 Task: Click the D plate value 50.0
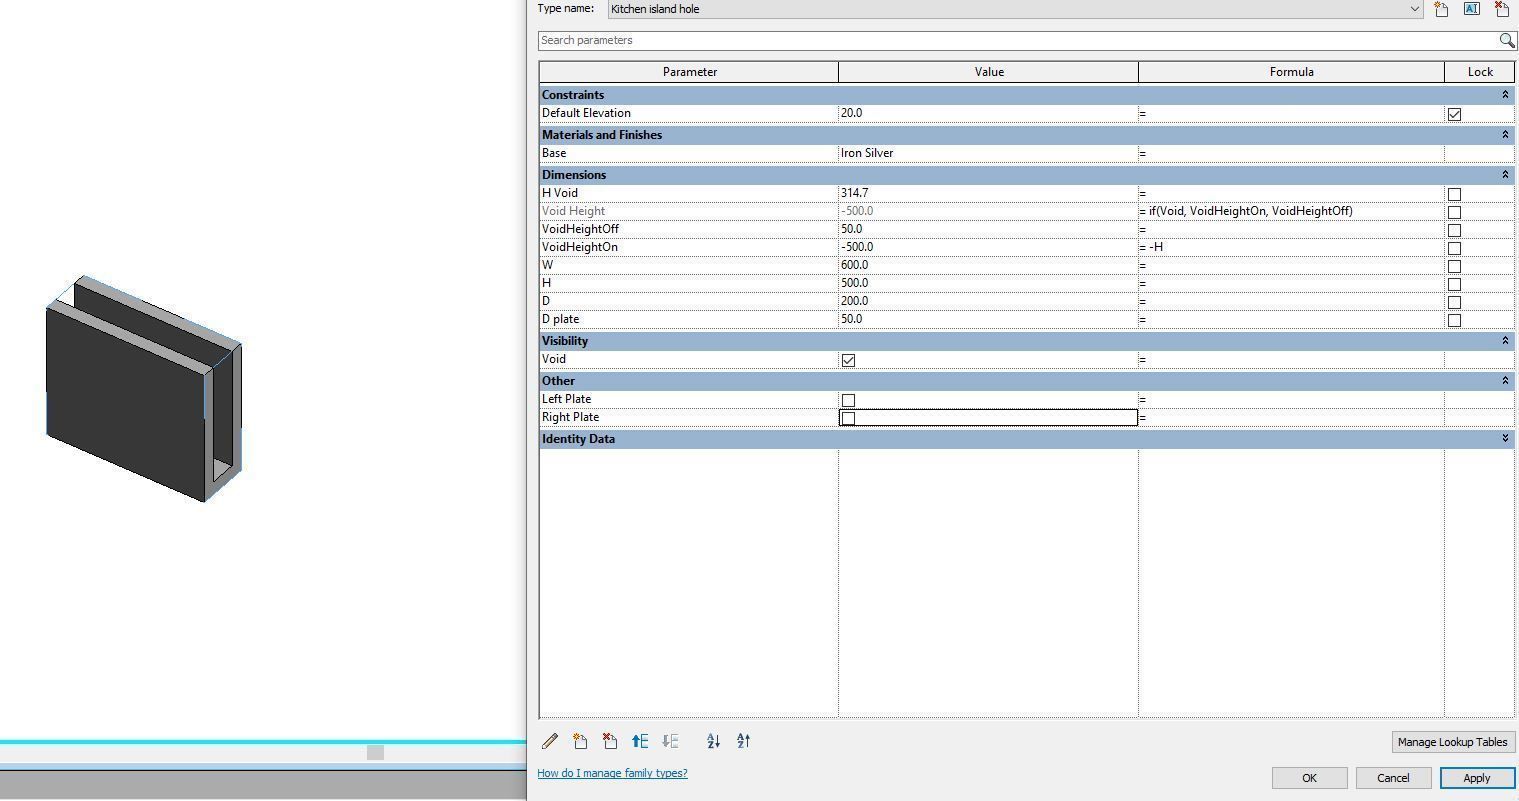pos(988,319)
